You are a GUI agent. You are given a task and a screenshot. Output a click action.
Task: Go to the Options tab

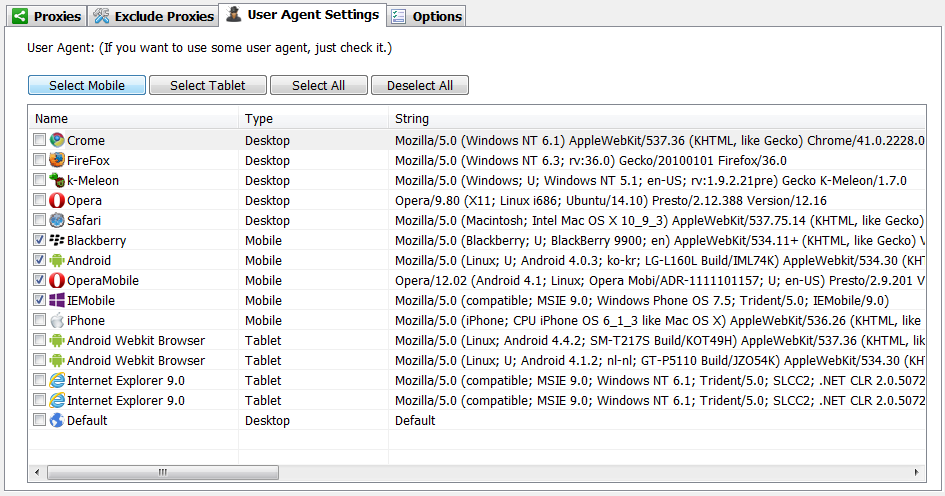(427, 16)
